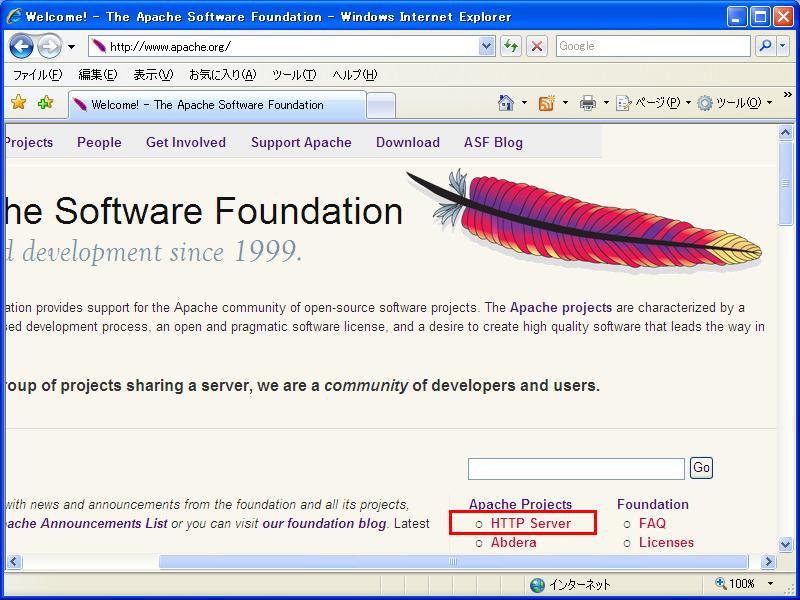Open the ツール(O) gear toolbar menu

(x=735, y=103)
